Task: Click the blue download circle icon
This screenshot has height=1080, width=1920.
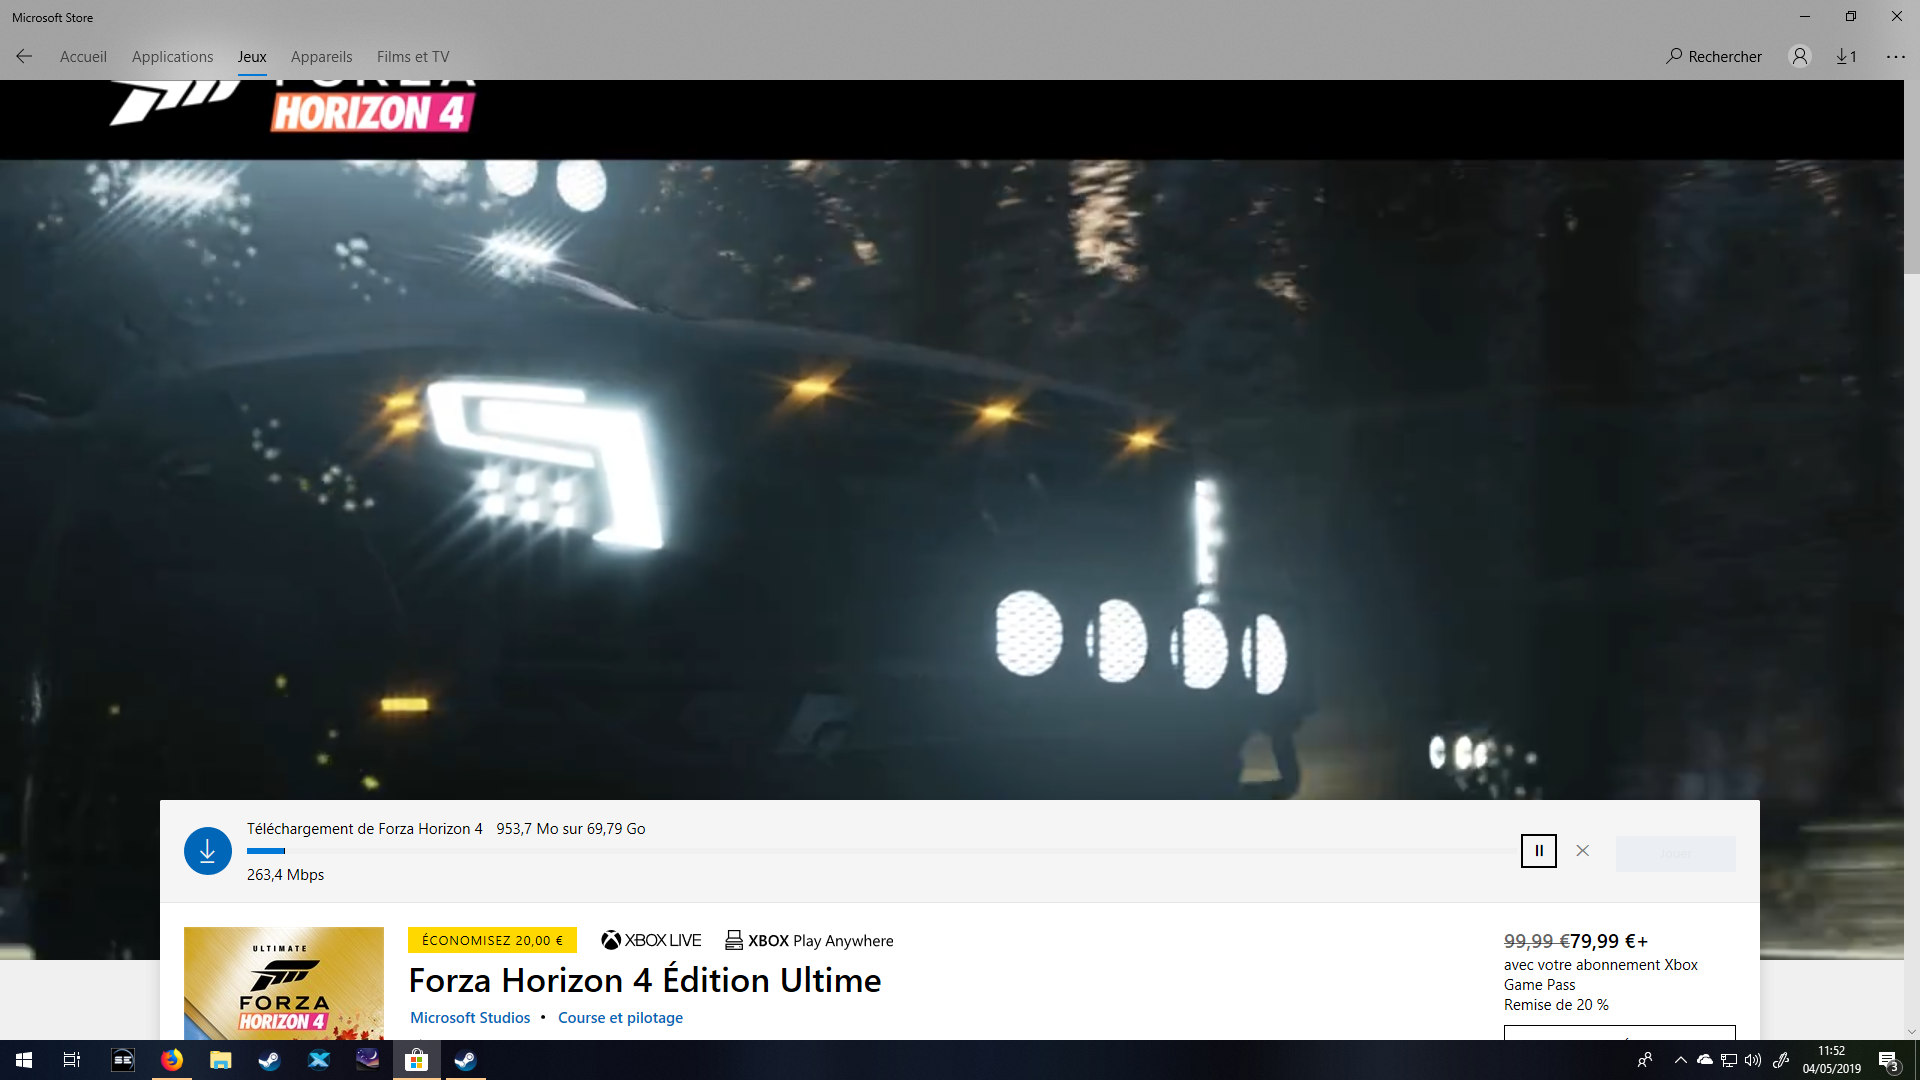Action: pyautogui.click(x=208, y=851)
